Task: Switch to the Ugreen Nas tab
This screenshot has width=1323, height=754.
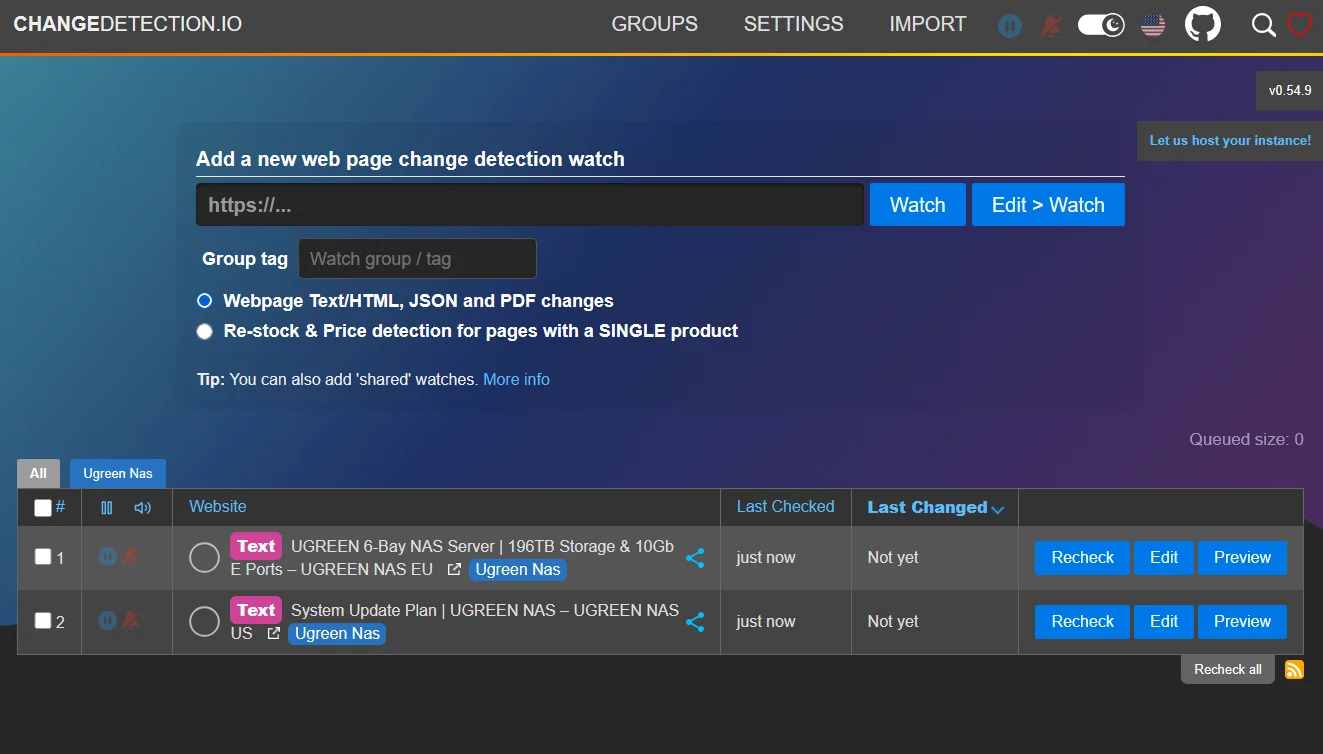Action: [x=118, y=474]
